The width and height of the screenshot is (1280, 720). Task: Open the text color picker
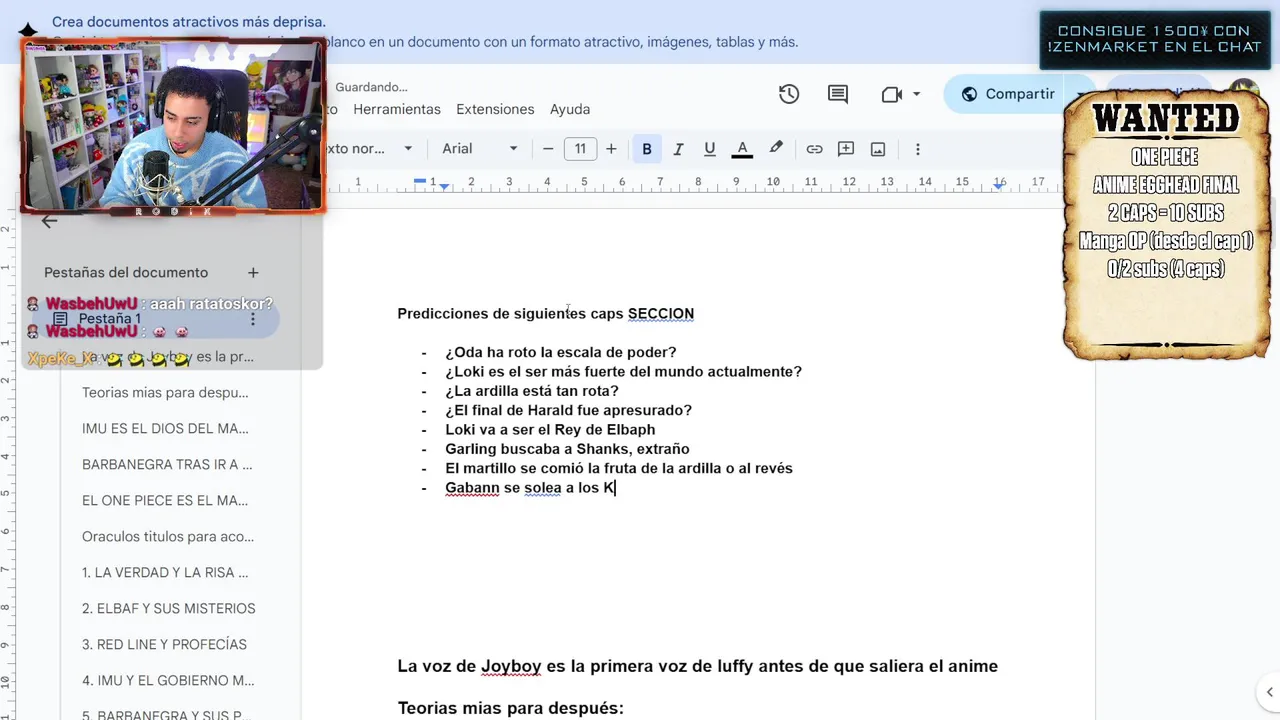742,149
